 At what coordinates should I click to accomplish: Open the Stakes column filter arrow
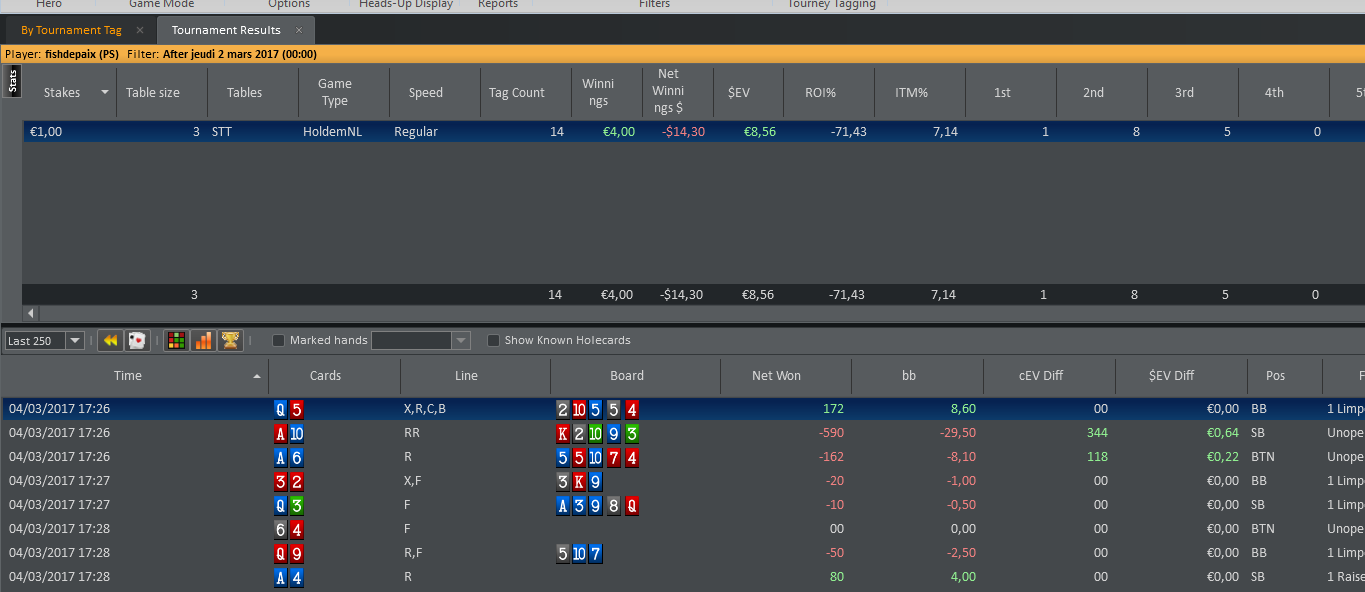pyautogui.click(x=105, y=92)
